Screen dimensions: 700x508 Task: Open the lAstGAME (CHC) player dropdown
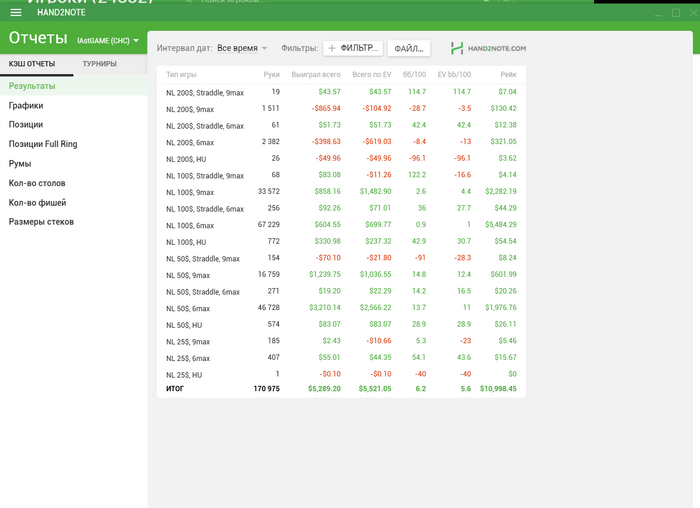(x=108, y=41)
